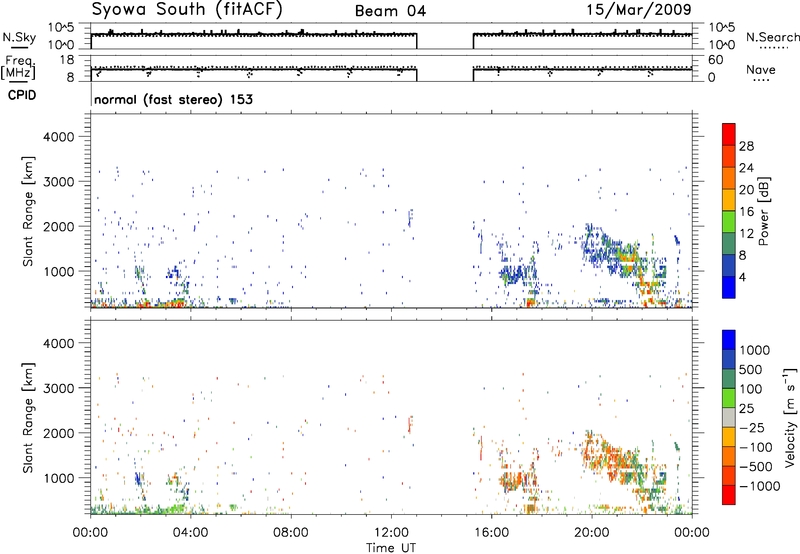Click the '20:00' time axis tick label
800x554 pixels.
591,532
